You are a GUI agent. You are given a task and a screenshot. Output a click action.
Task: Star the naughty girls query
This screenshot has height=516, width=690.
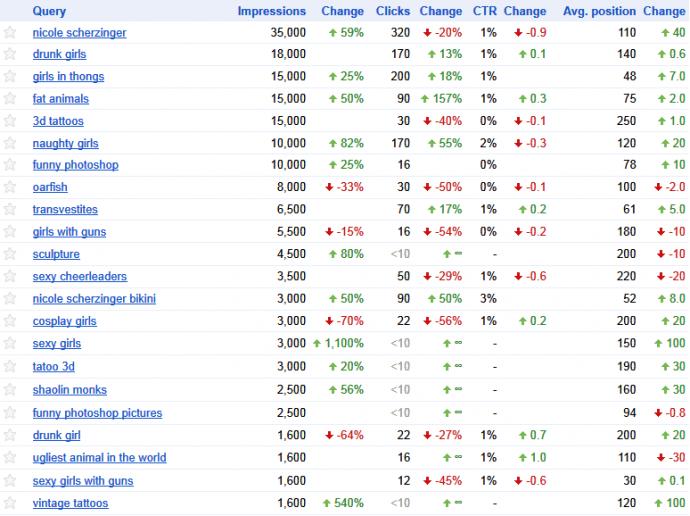(x=10, y=143)
